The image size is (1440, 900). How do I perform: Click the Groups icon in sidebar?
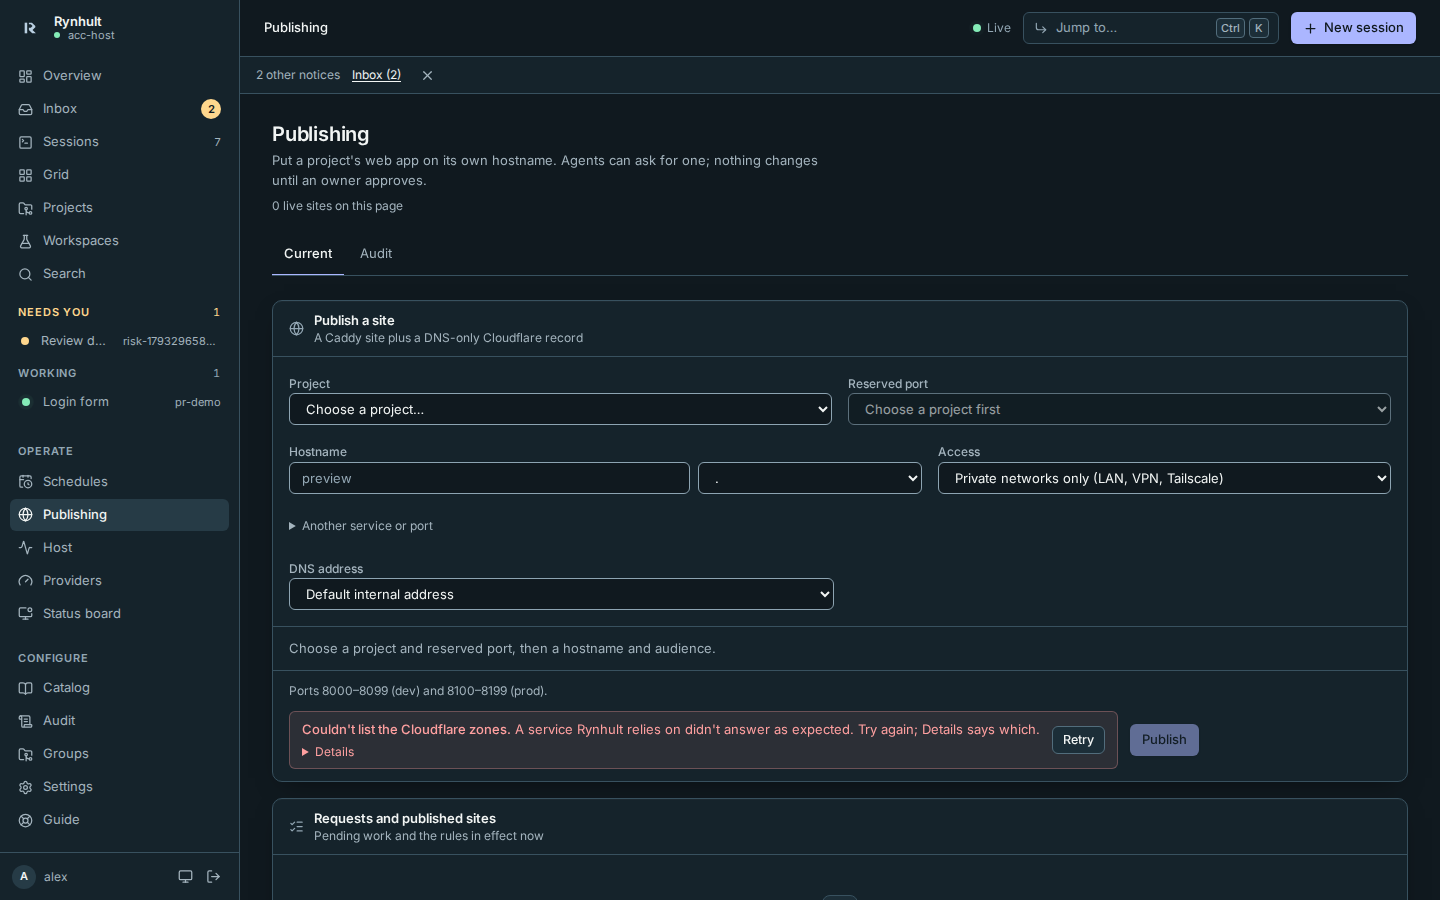point(26,754)
